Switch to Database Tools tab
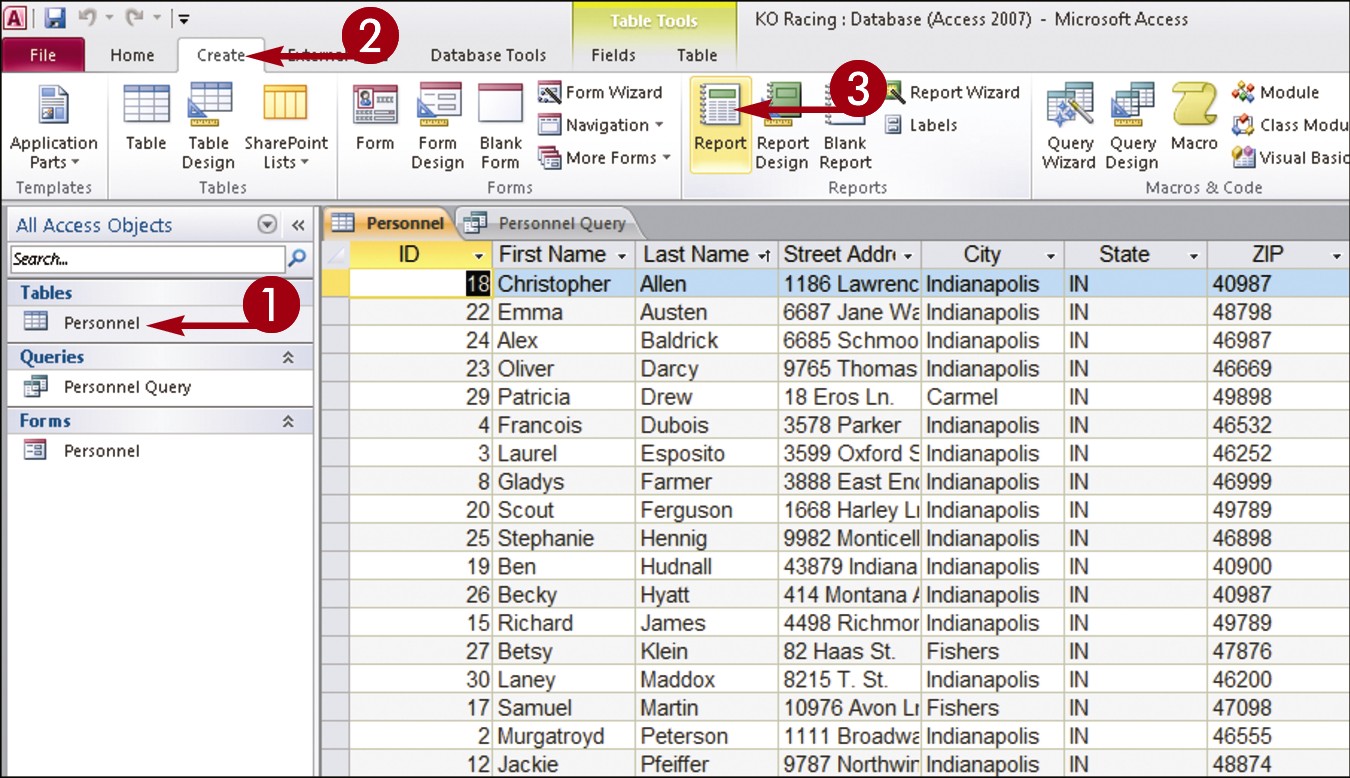Image resolution: width=1350 pixels, height=778 pixels. (x=488, y=55)
